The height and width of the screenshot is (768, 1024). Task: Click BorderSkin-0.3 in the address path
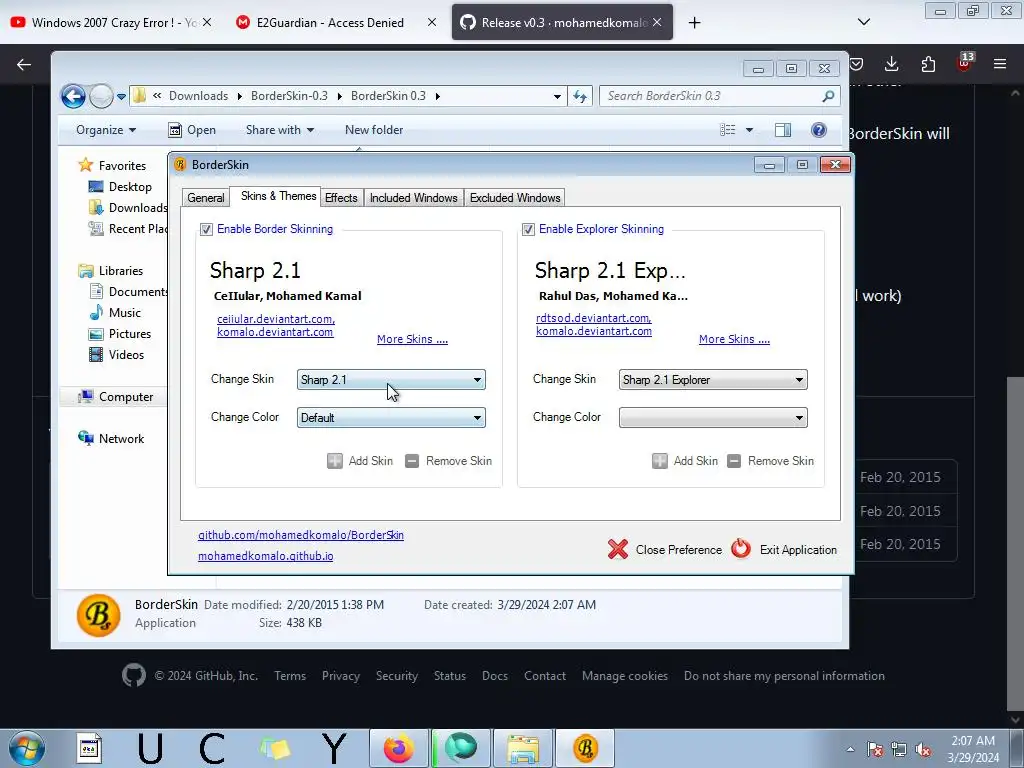pyautogui.click(x=289, y=96)
